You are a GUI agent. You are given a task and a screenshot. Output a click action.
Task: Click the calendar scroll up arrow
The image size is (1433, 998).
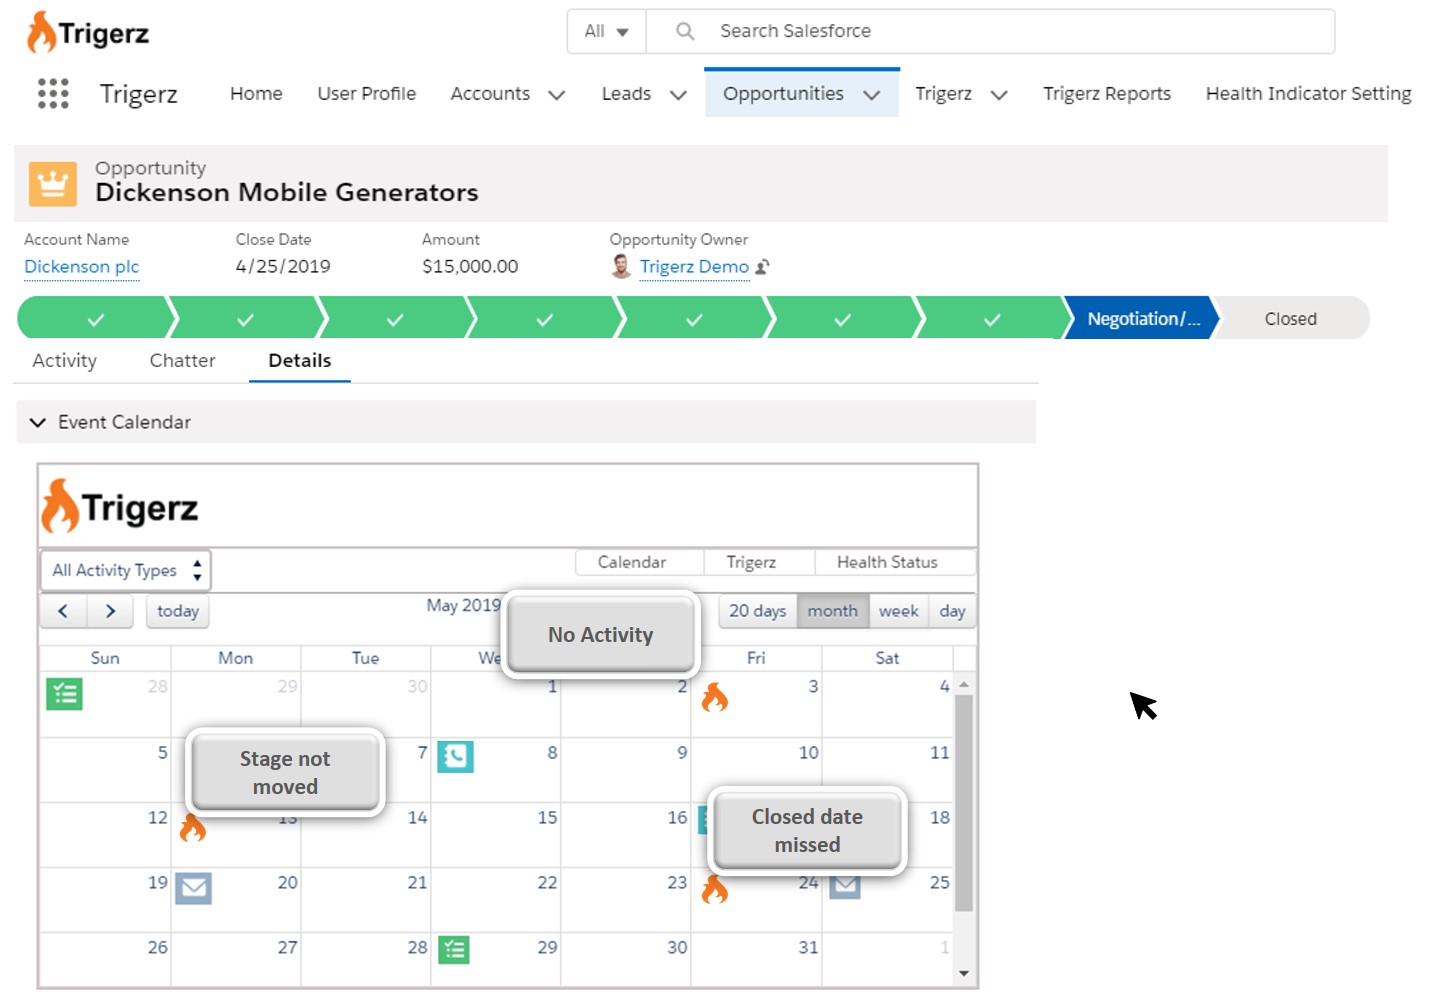pos(964,685)
